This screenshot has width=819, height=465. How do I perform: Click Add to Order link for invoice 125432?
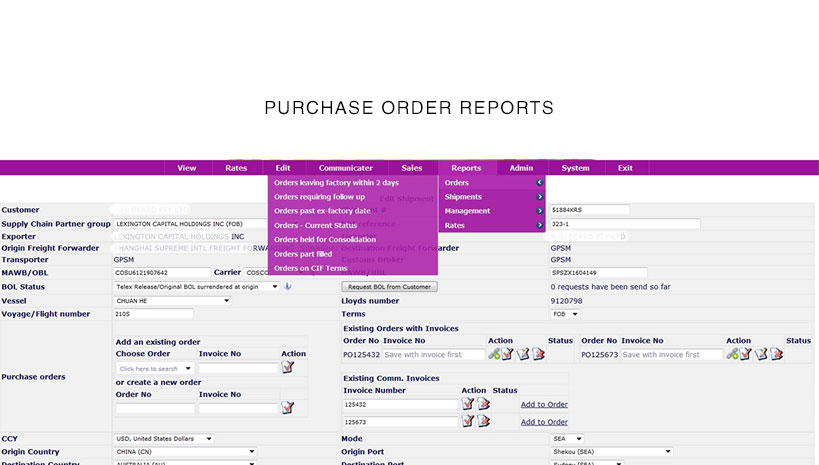(544, 404)
